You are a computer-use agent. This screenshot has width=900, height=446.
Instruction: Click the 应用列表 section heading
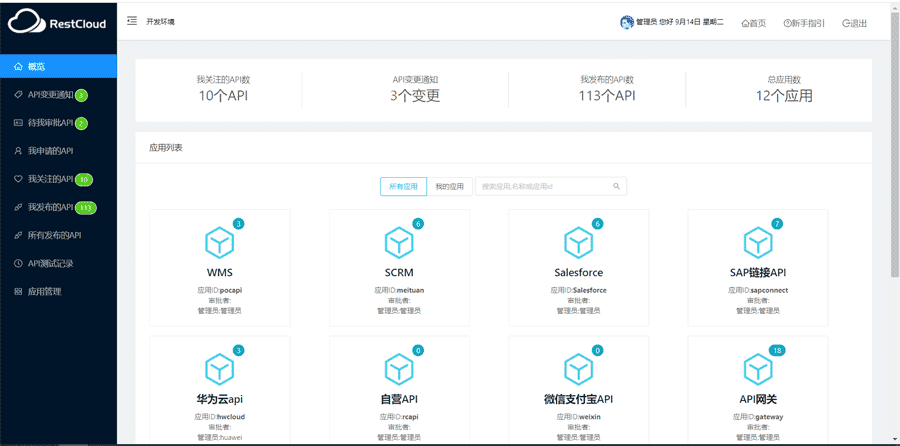click(166, 148)
